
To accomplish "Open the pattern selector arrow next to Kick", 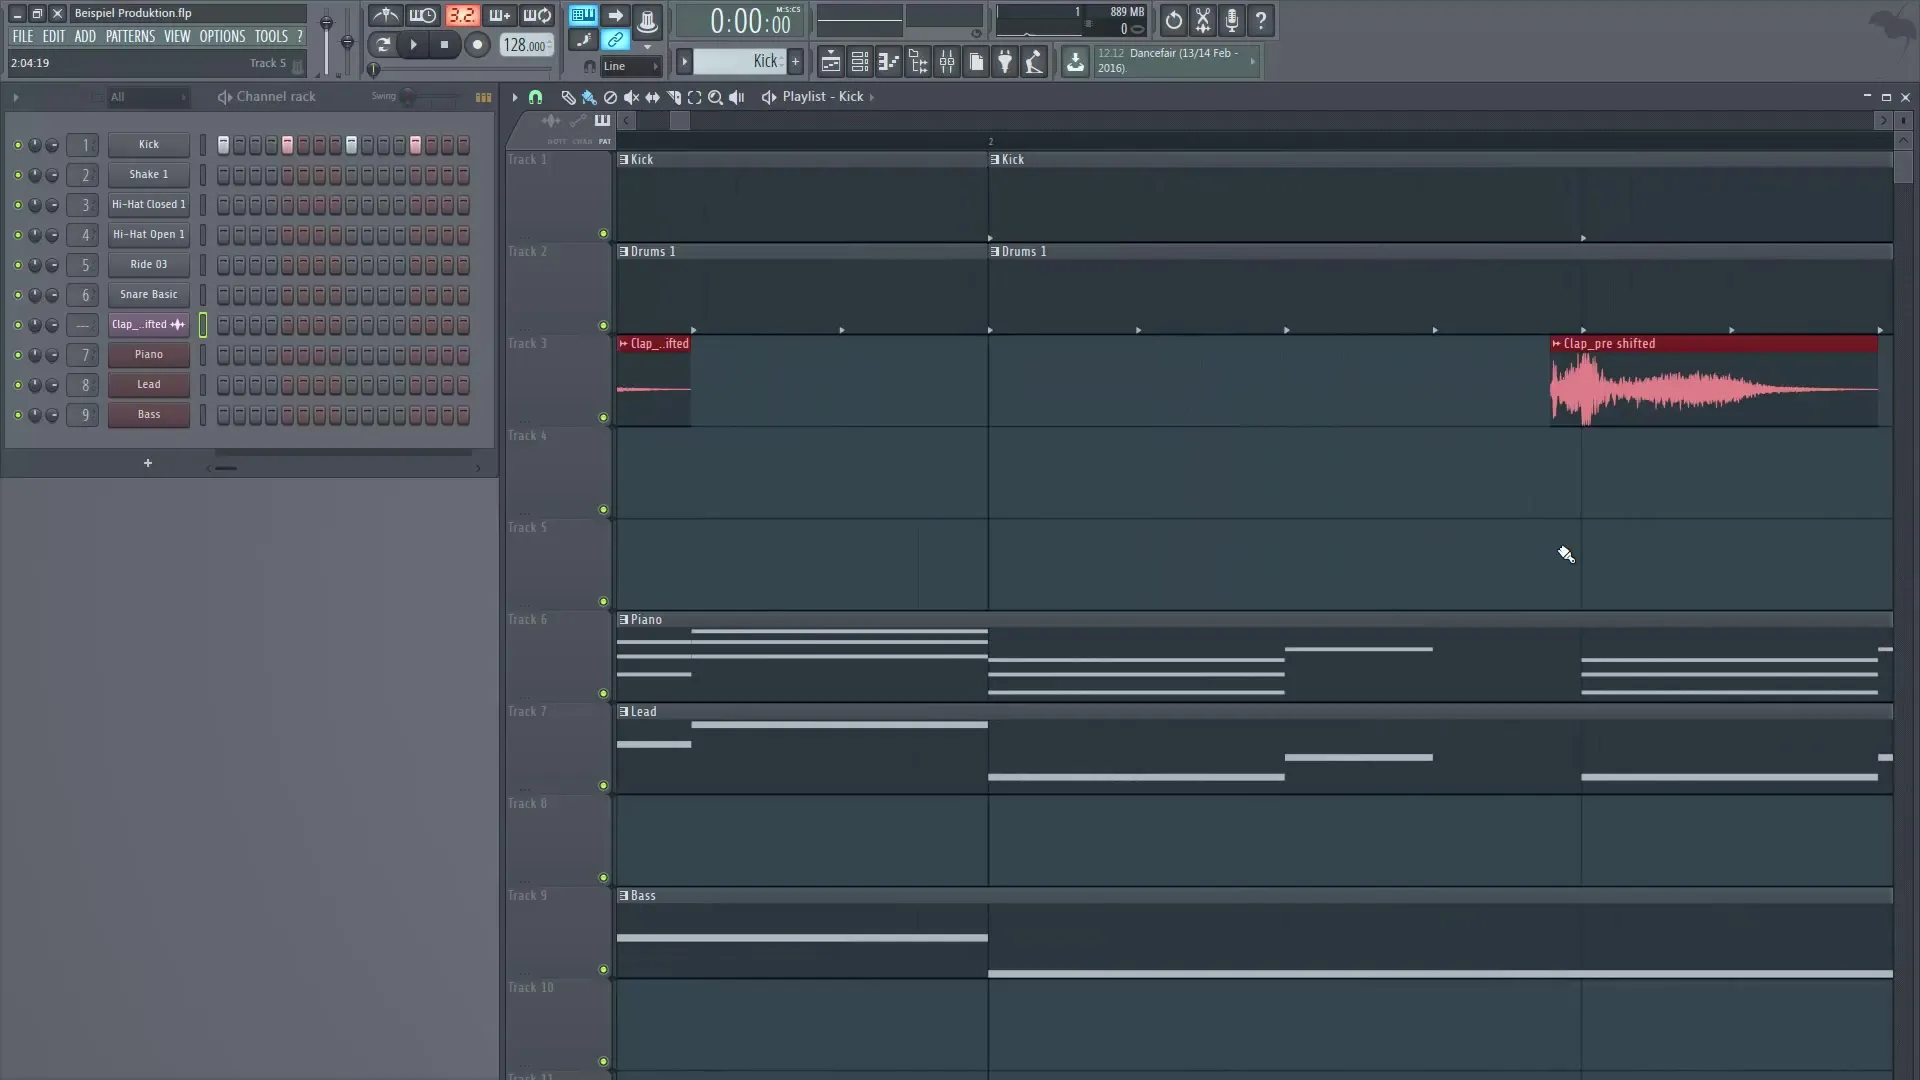I will pyautogui.click(x=684, y=61).
